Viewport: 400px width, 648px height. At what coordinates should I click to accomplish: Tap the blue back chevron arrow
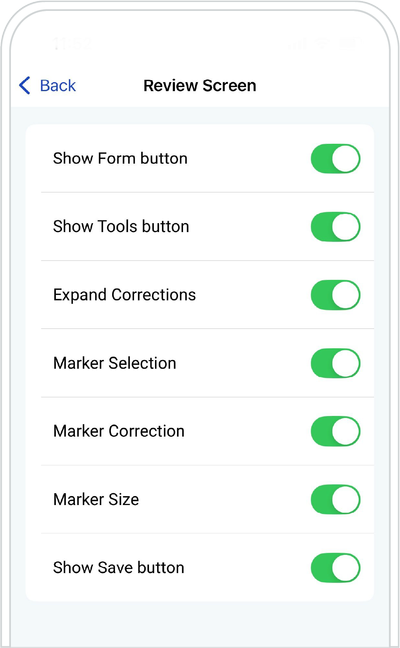pos(24,86)
